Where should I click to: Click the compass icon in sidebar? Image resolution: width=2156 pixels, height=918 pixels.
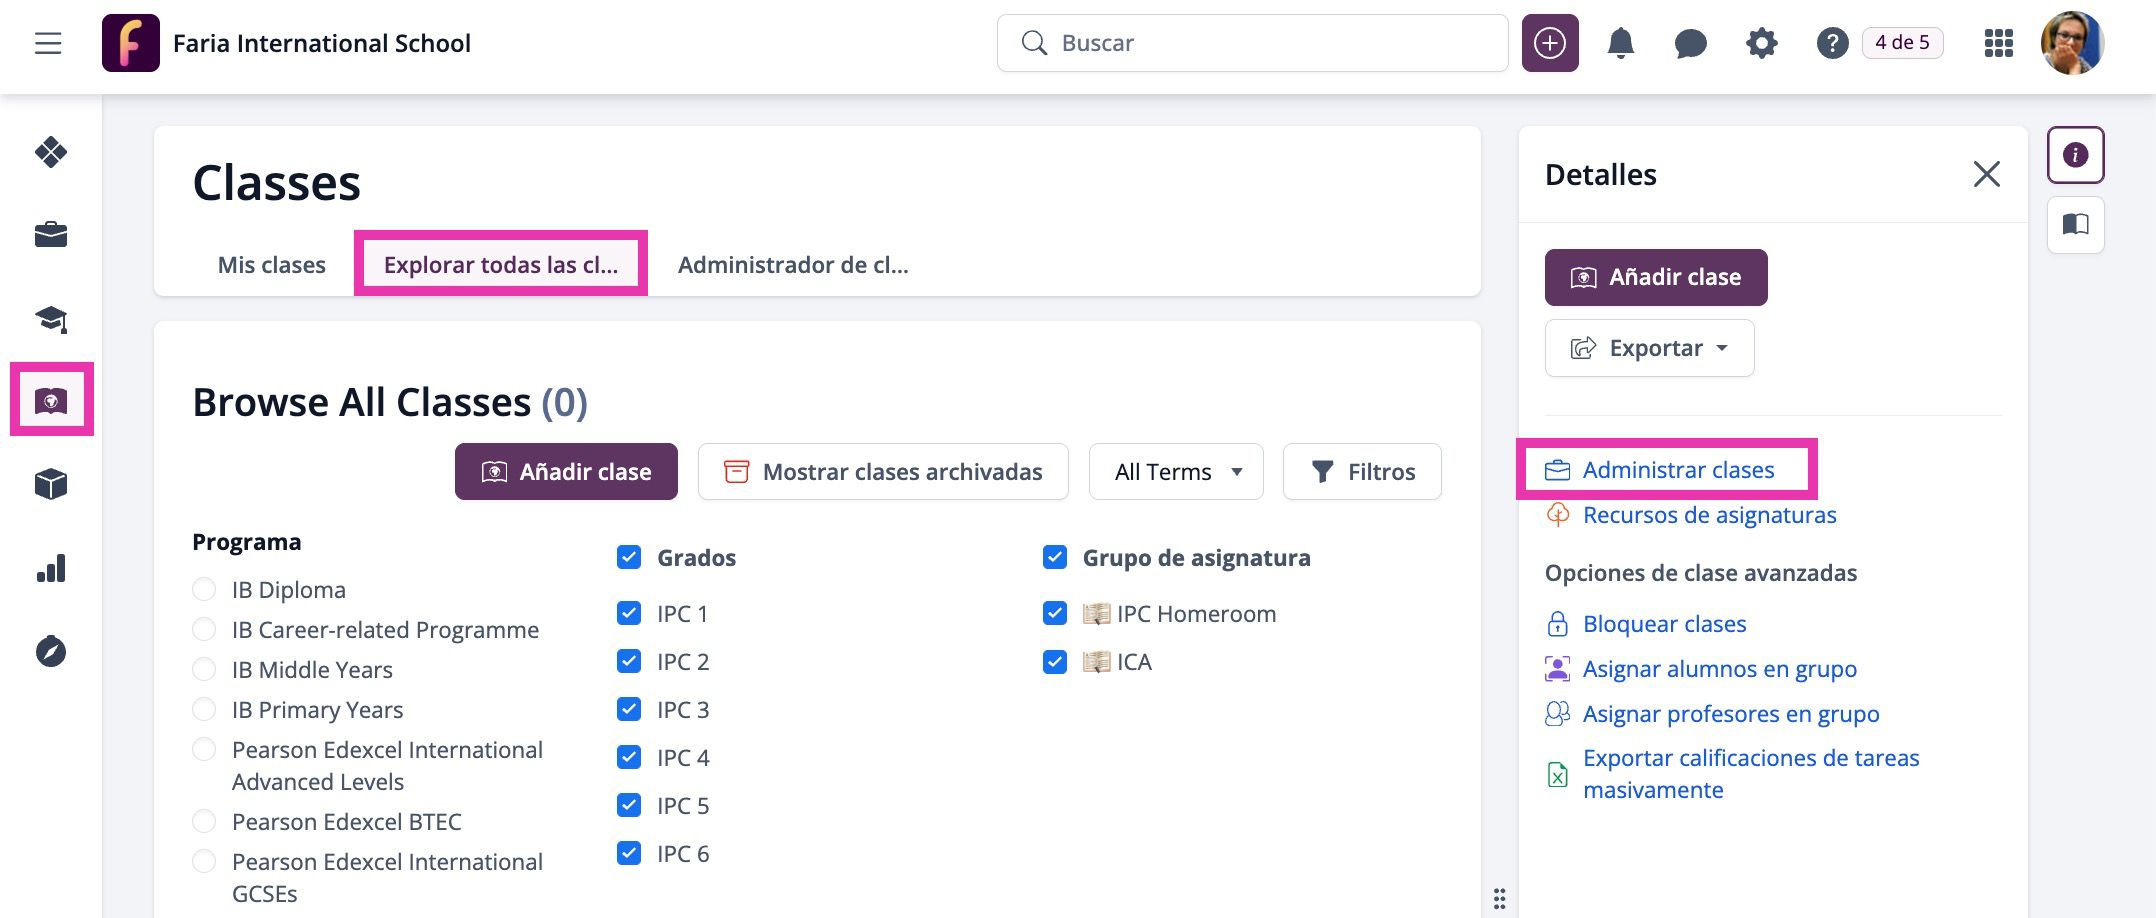51,651
